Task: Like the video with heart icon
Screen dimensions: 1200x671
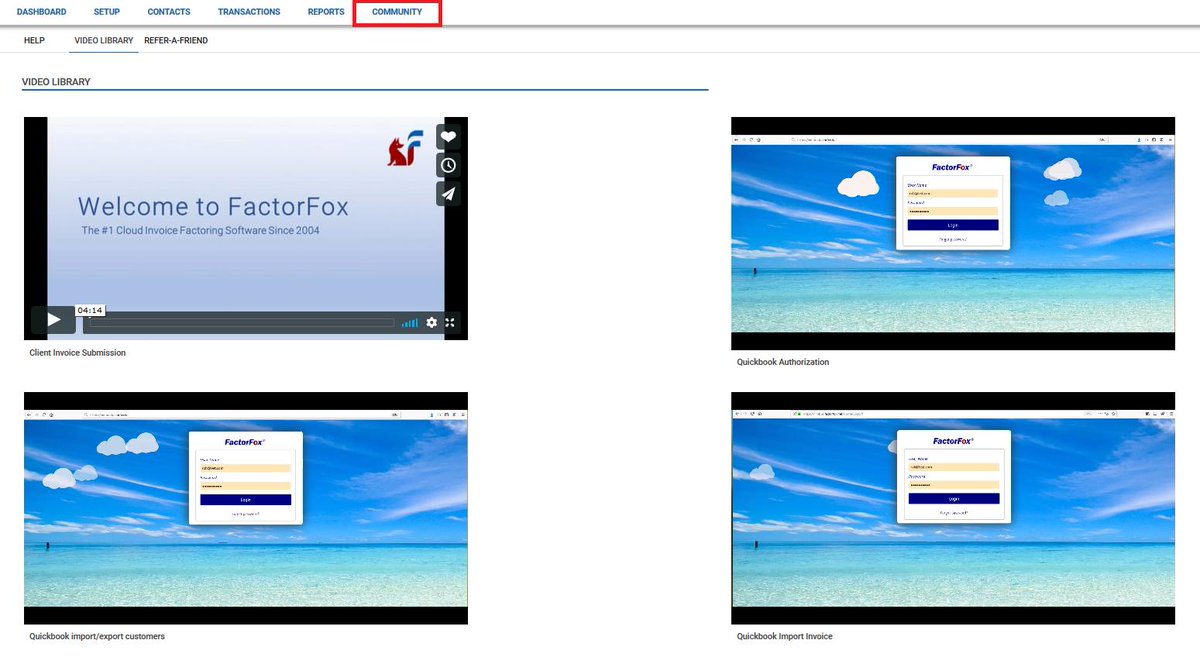Action: (449, 137)
